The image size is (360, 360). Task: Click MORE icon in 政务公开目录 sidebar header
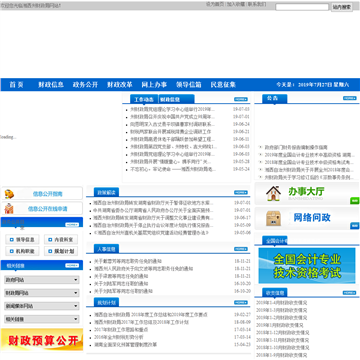[x=72, y=225]
